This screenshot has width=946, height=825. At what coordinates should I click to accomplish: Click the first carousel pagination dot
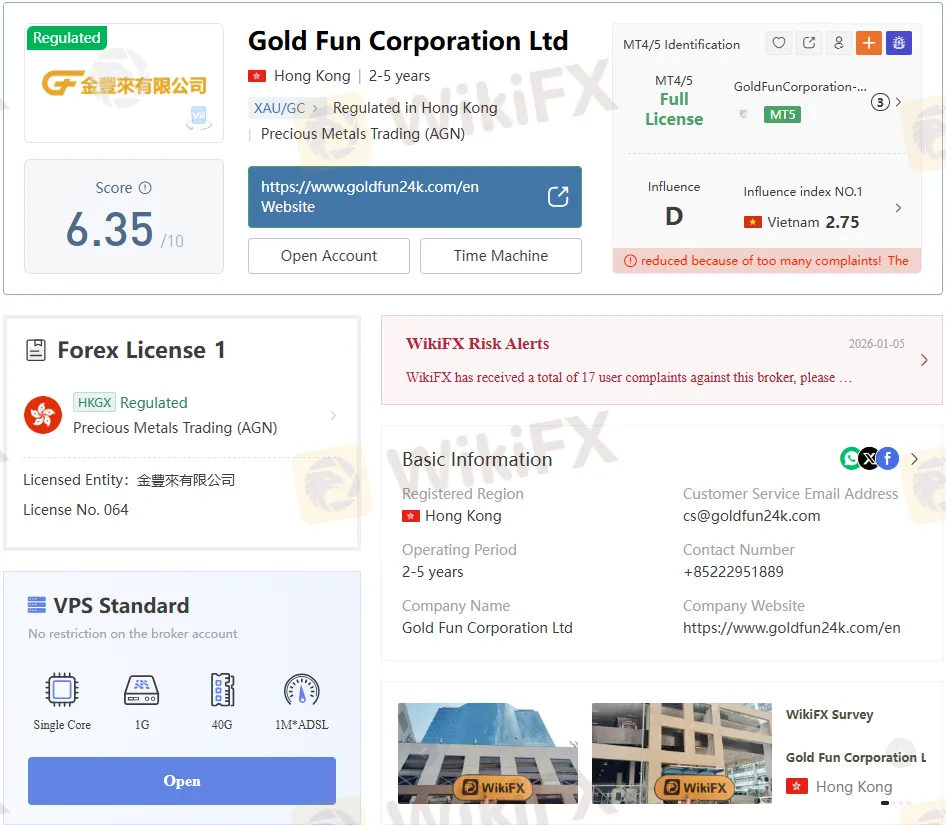tap(884, 803)
